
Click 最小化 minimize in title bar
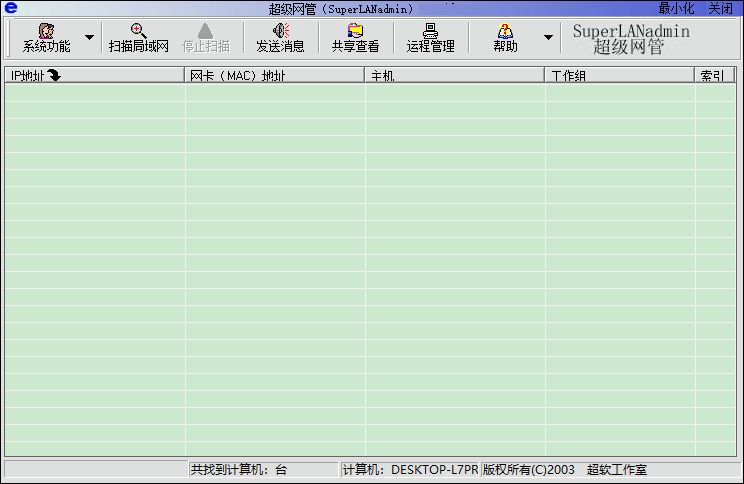676,8
